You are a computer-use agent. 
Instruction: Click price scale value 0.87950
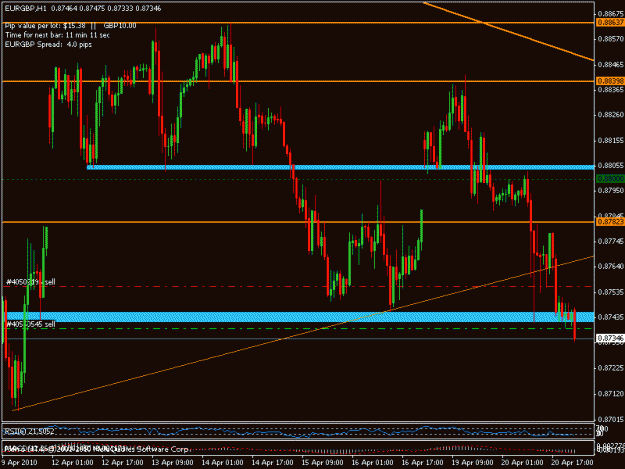click(610, 190)
